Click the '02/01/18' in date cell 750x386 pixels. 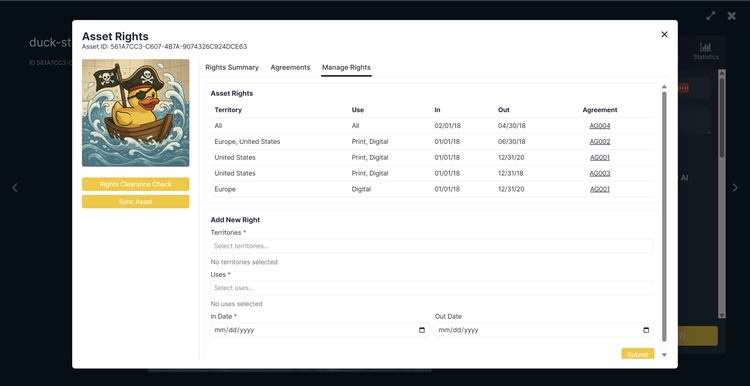447,126
